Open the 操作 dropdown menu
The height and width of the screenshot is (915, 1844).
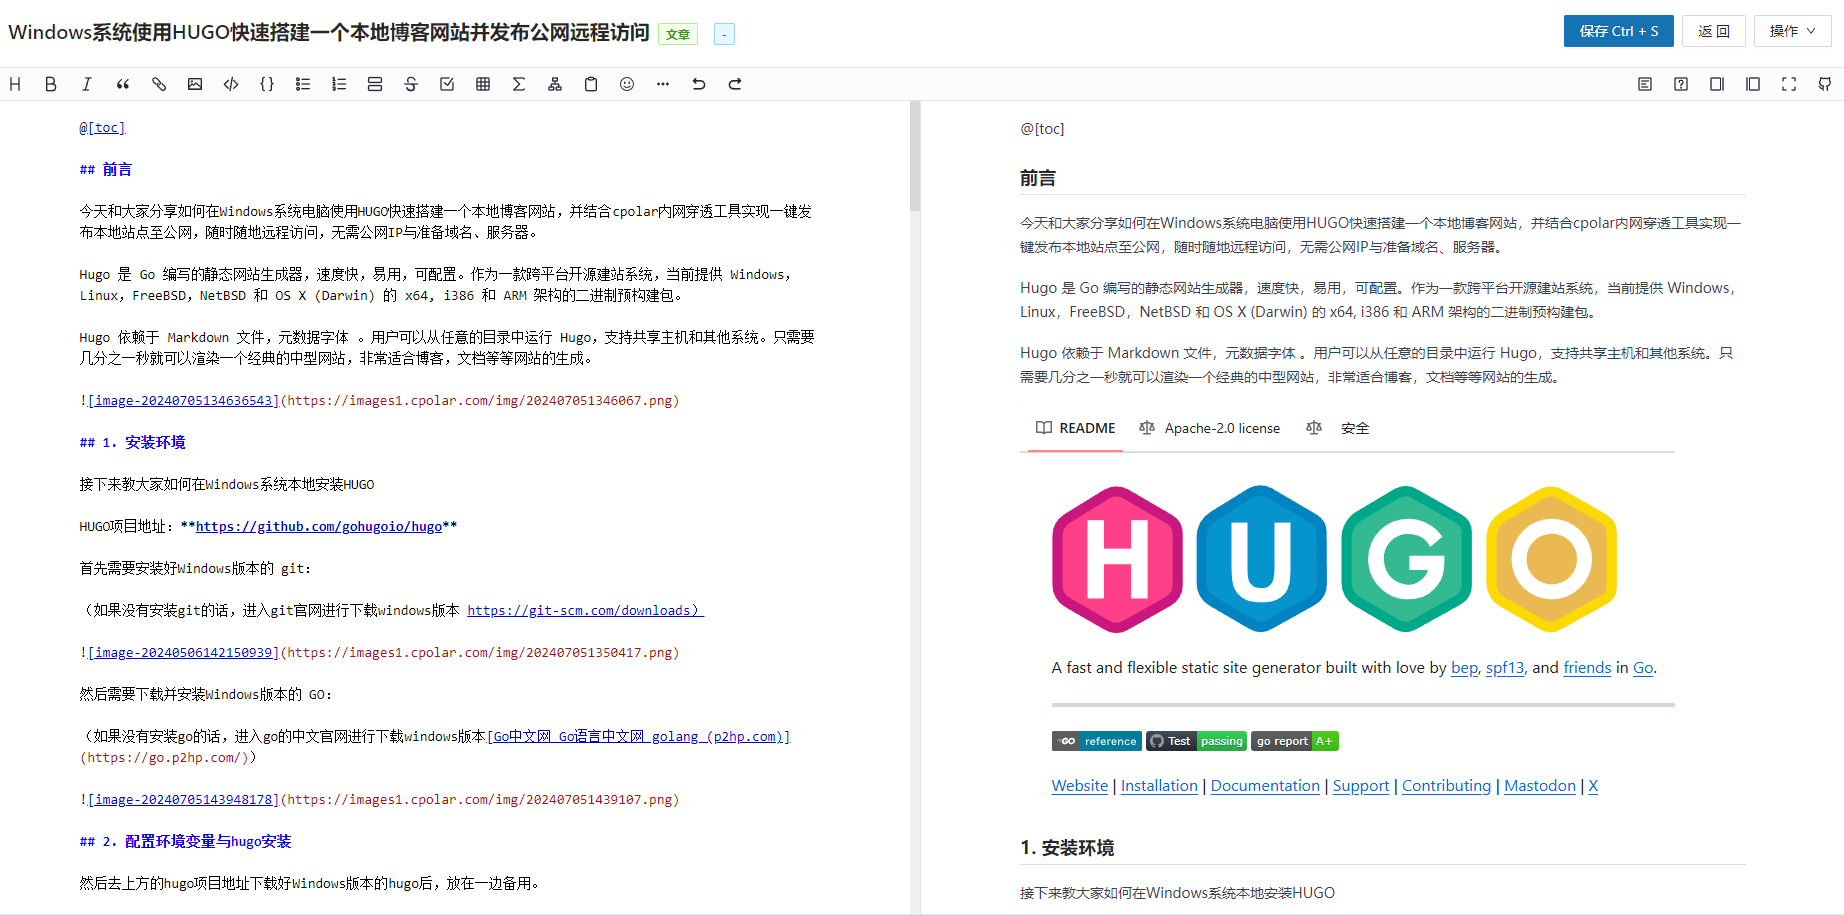tap(1792, 31)
